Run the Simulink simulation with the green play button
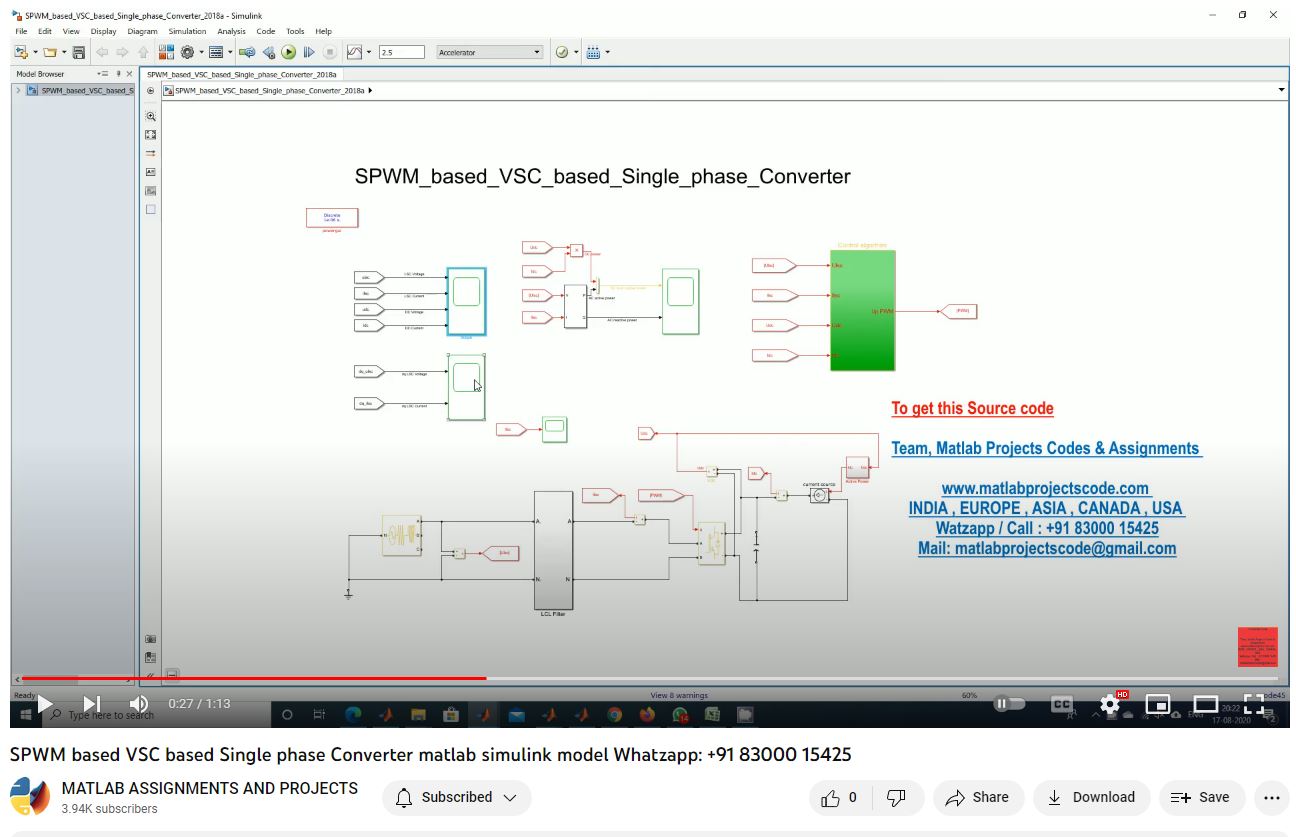The height and width of the screenshot is (837, 1296). coord(288,52)
